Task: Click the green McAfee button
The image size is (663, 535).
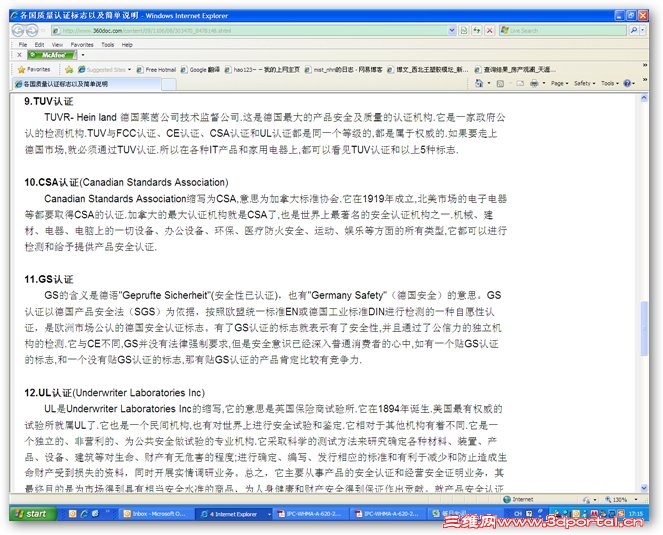Action: (52, 55)
